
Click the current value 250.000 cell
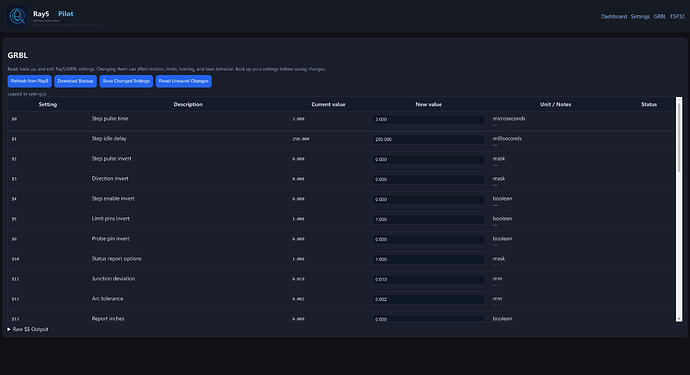(301, 139)
